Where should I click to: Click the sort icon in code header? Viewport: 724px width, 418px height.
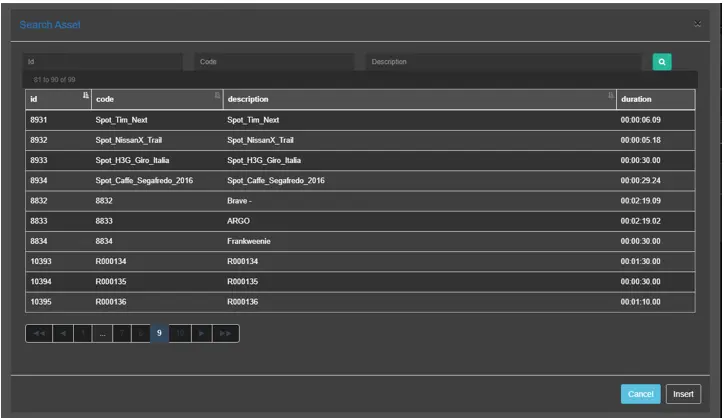[217, 97]
